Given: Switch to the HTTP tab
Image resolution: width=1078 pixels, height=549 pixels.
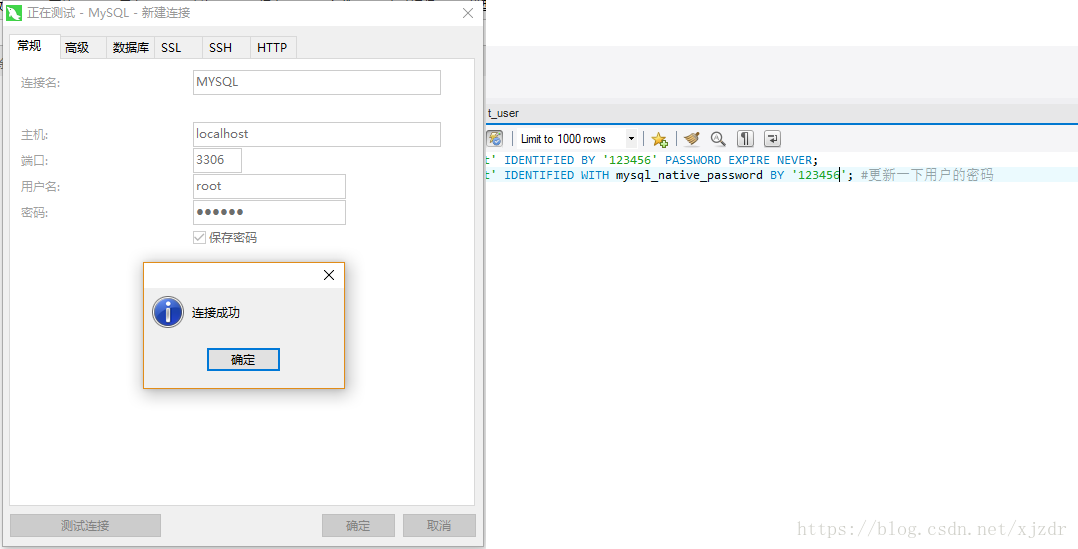Looking at the screenshot, I should click(x=272, y=47).
